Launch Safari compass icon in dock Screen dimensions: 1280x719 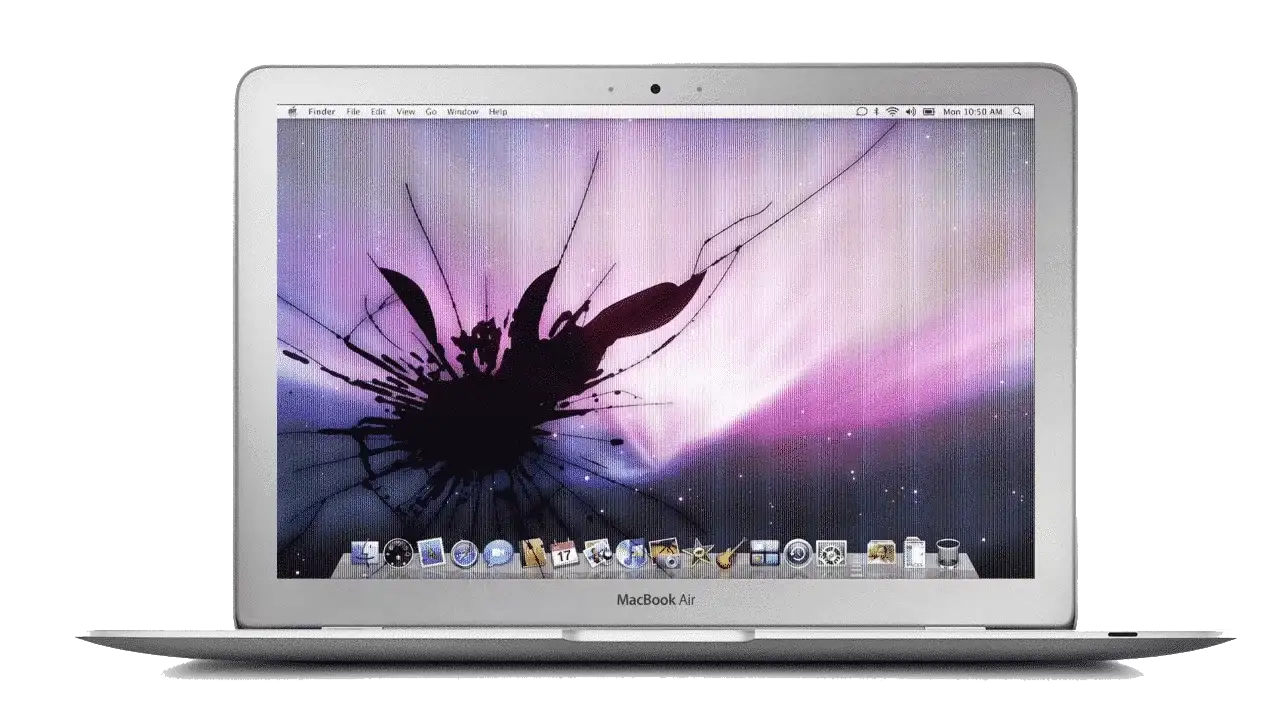464,553
